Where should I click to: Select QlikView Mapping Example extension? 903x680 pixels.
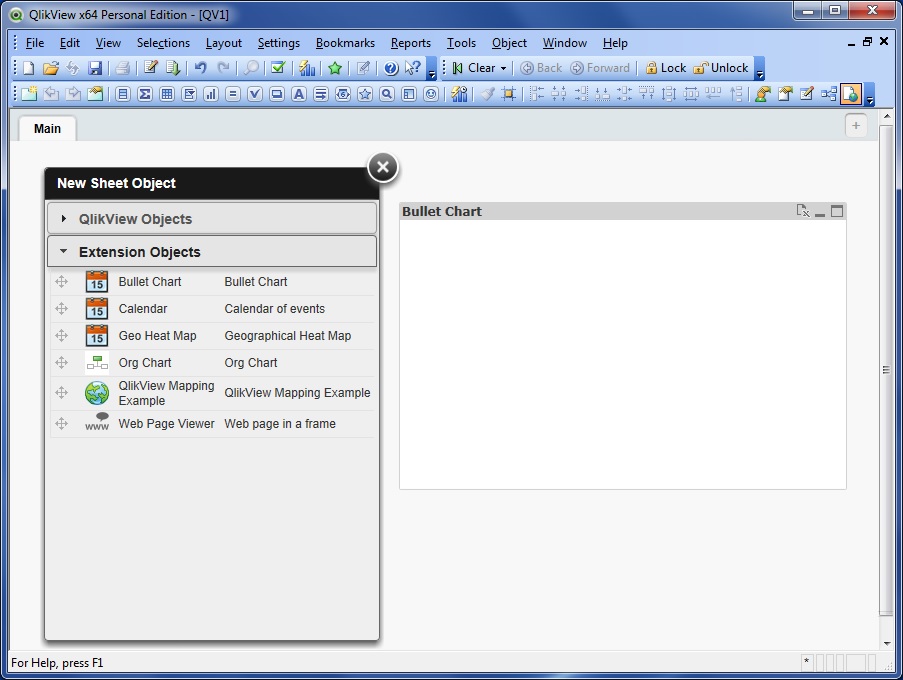click(213, 393)
